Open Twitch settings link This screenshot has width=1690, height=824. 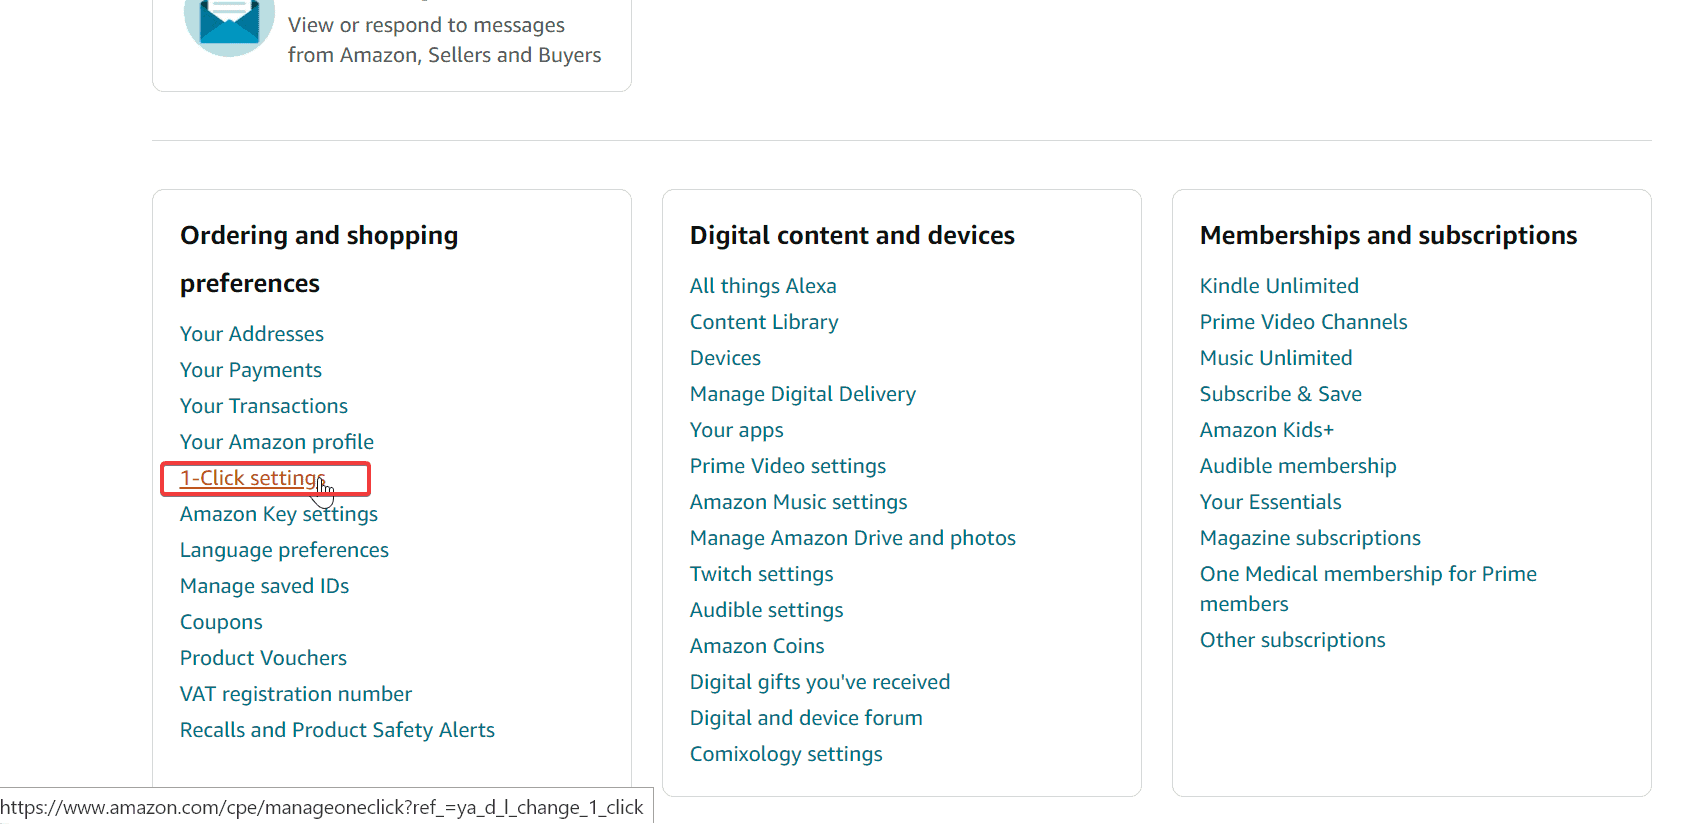762,574
